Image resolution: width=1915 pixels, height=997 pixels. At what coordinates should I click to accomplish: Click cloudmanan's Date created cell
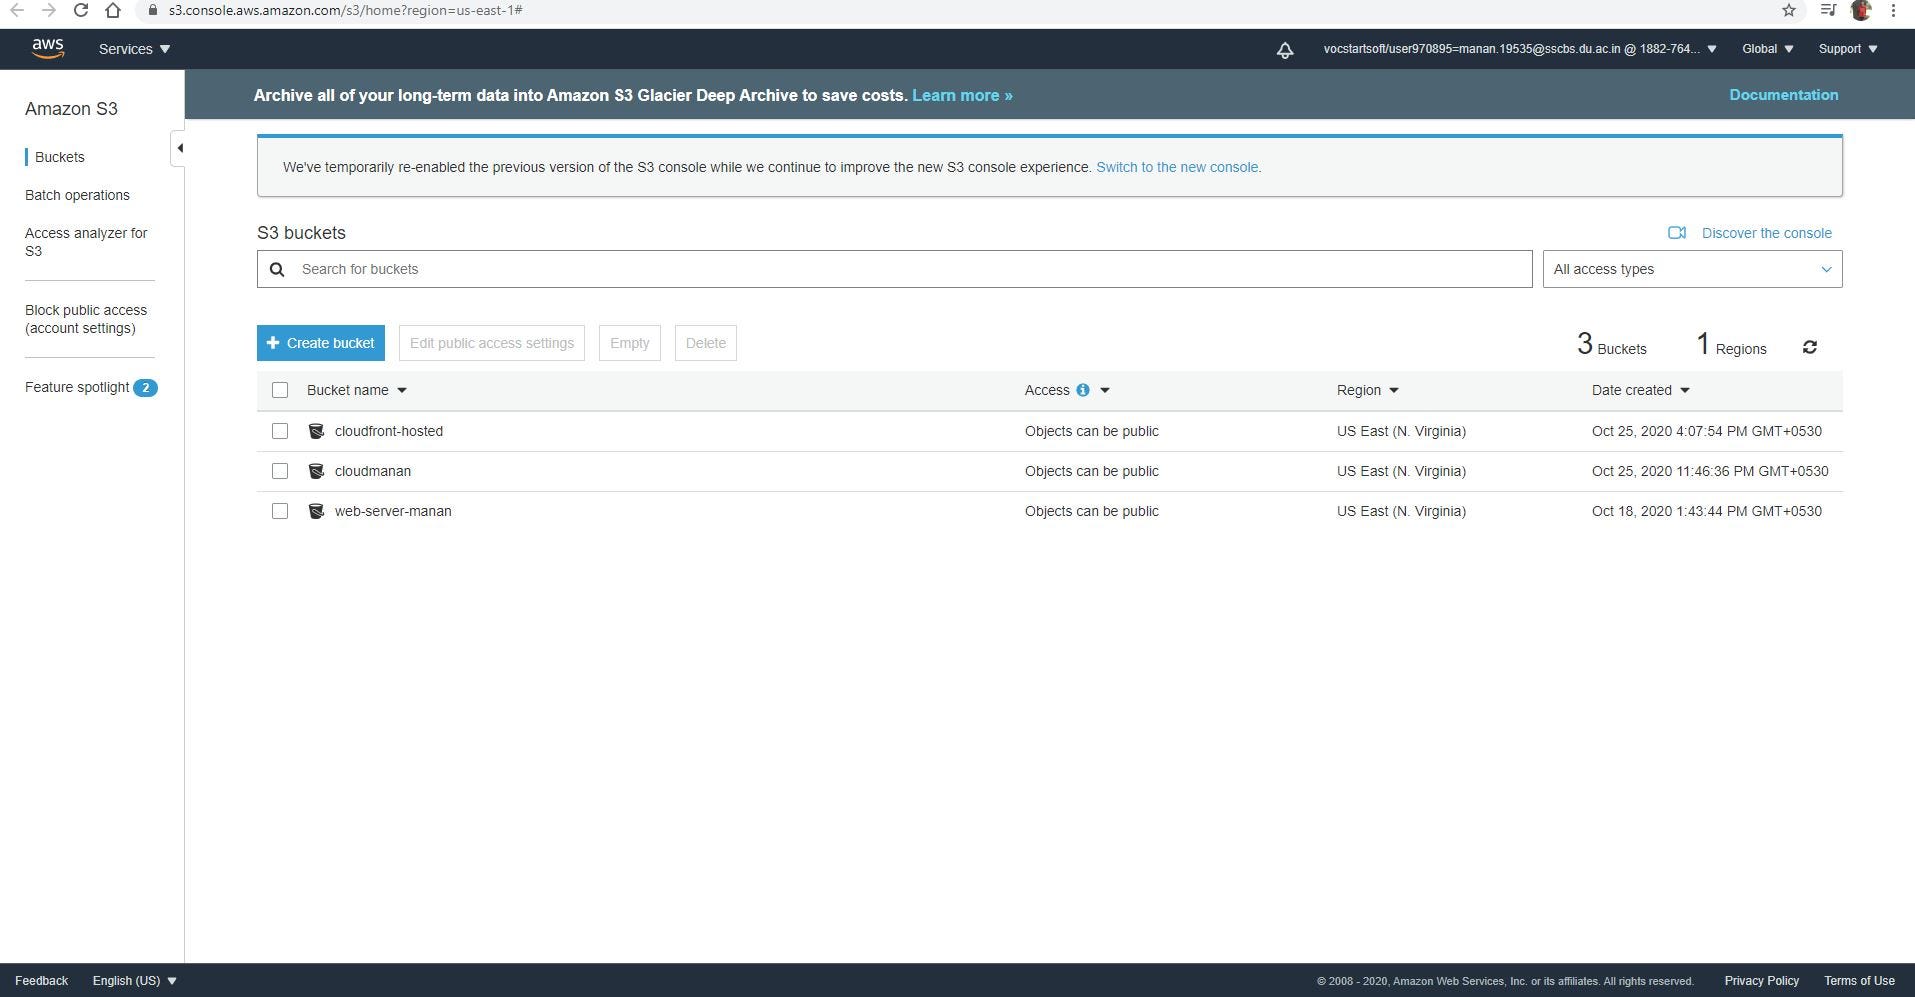point(1710,471)
